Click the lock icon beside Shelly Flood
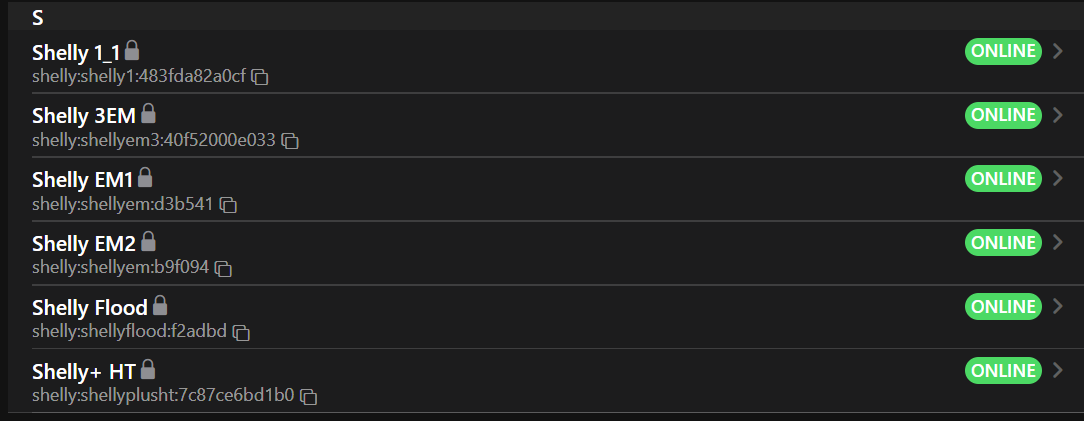The height and width of the screenshot is (421, 1084). point(160,305)
